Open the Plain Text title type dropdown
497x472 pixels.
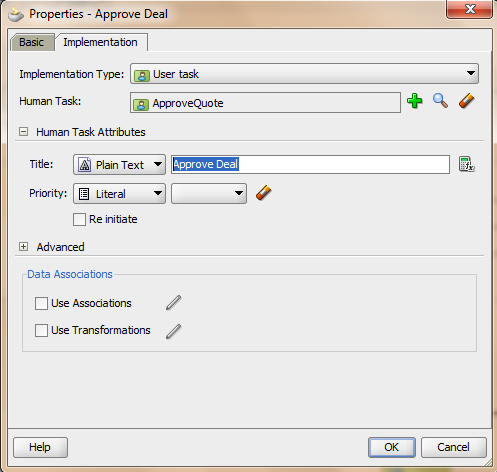(x=119, y=164)
